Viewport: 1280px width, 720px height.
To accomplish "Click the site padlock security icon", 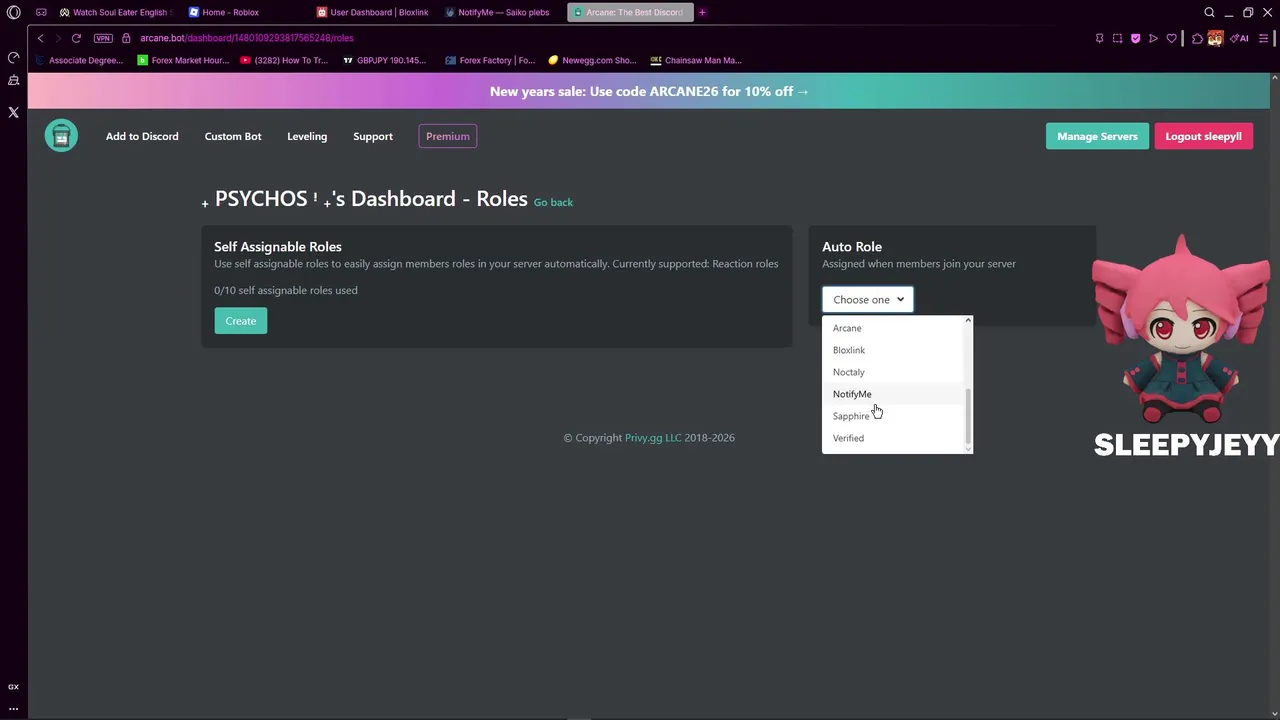I will 126,38.
